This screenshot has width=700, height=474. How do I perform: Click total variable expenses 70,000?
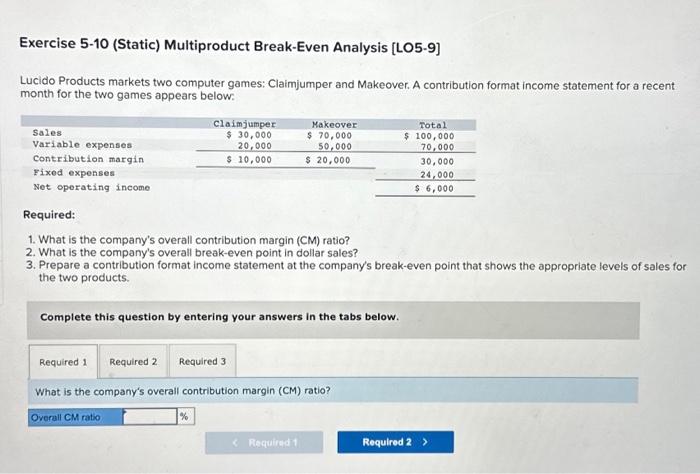[437, 147]
